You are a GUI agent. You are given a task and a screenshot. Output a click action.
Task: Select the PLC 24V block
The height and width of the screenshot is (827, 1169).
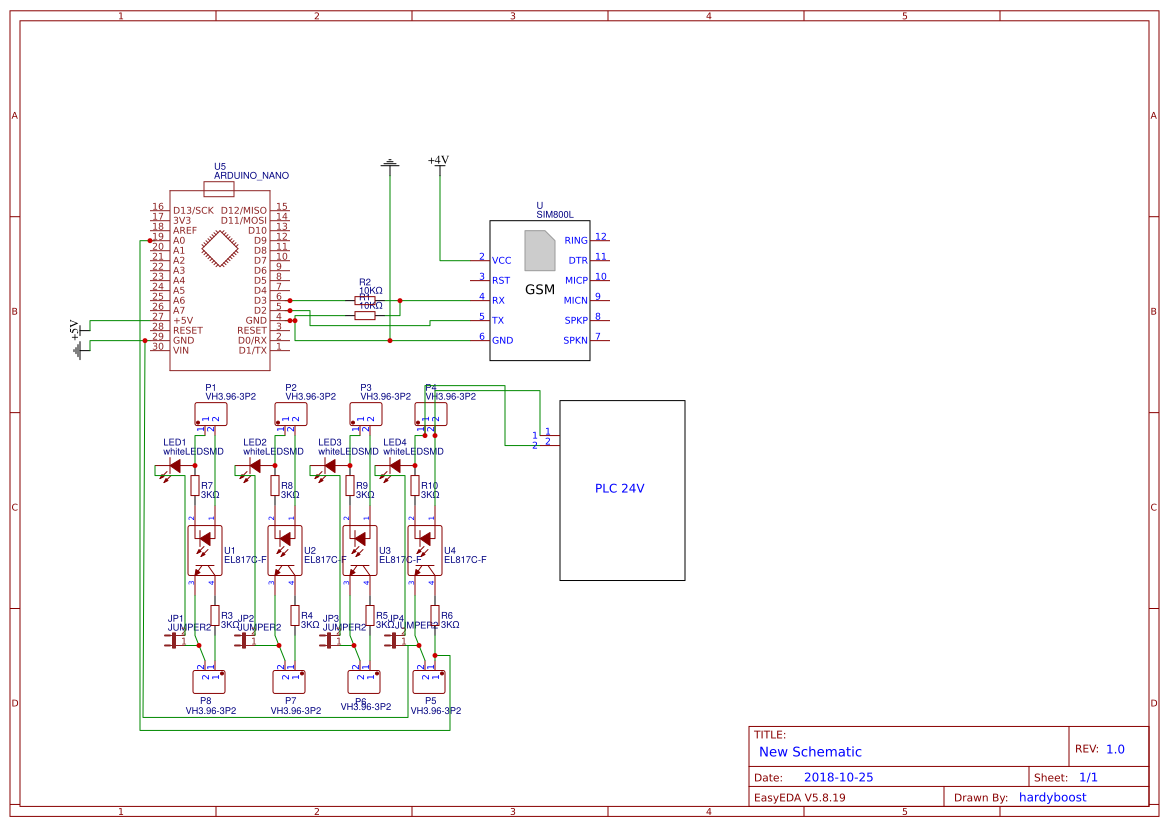[621, 489]
